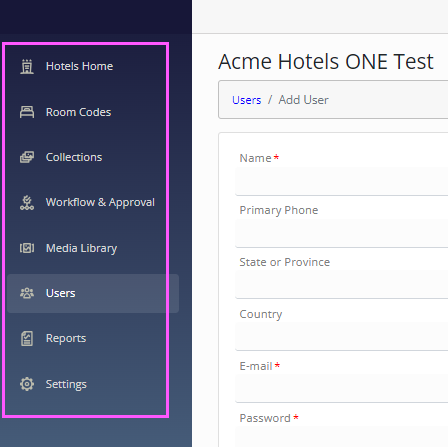
Task: Click the E-mail input field
Action: tap(342, 389)
